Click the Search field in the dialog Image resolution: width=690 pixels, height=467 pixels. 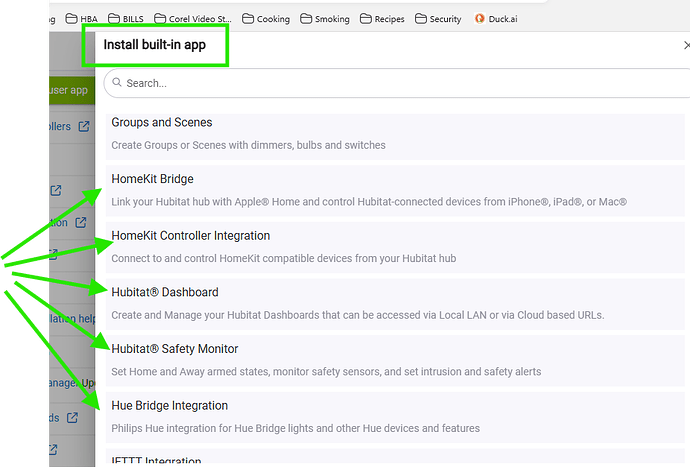[x=400, y=83]
